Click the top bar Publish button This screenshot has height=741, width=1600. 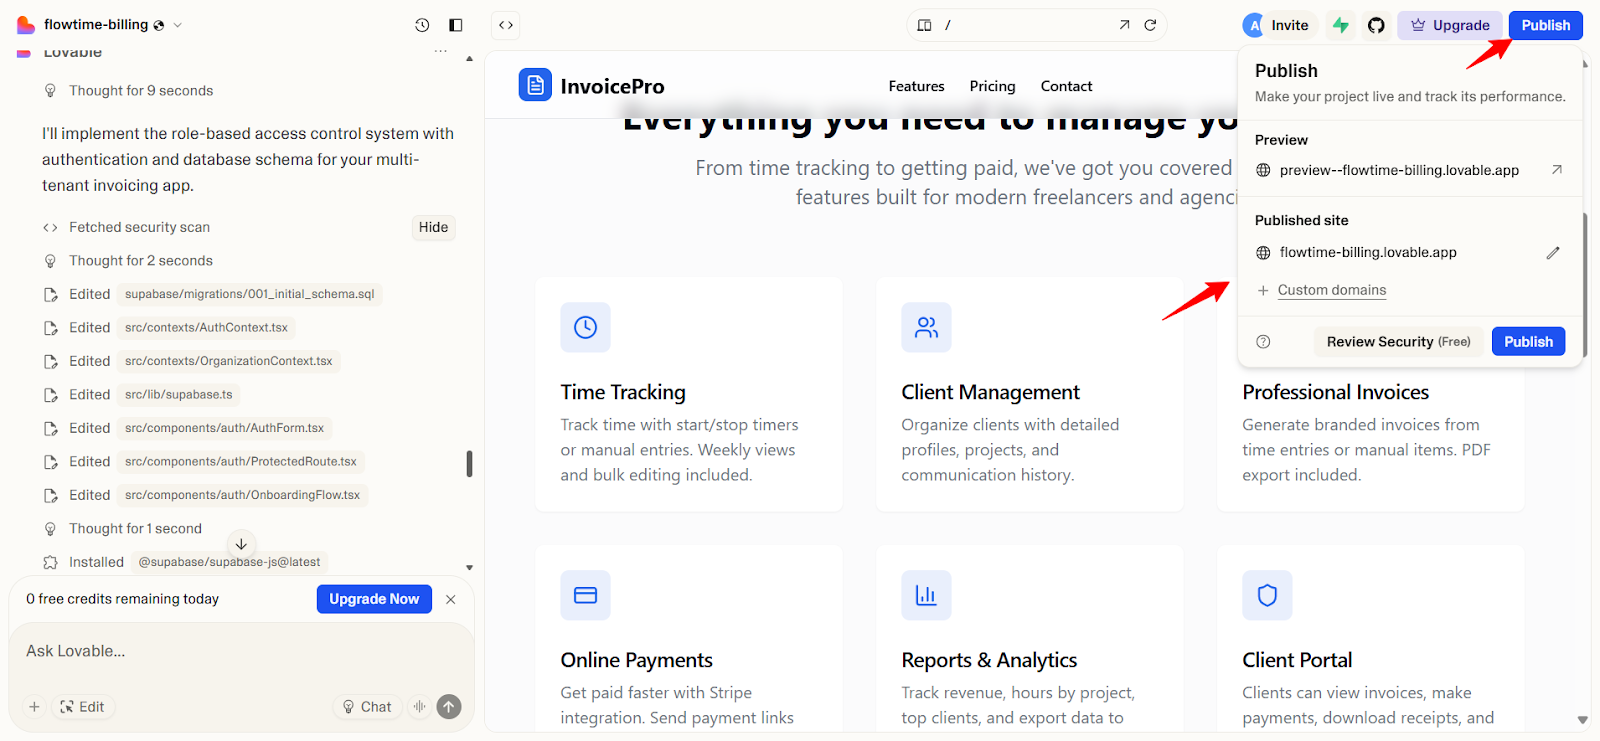click(x=1546, y=25)
